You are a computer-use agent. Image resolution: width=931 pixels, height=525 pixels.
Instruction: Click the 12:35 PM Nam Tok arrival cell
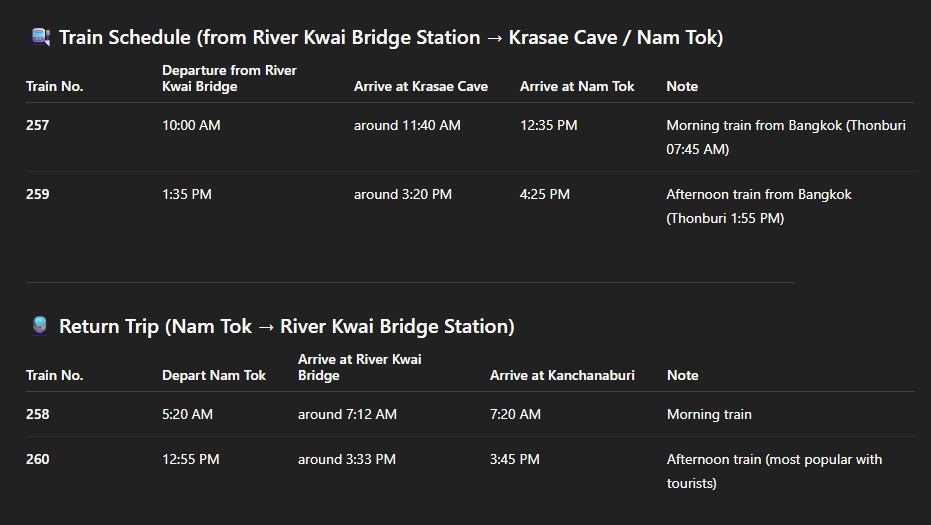click(x=548, y=126)
